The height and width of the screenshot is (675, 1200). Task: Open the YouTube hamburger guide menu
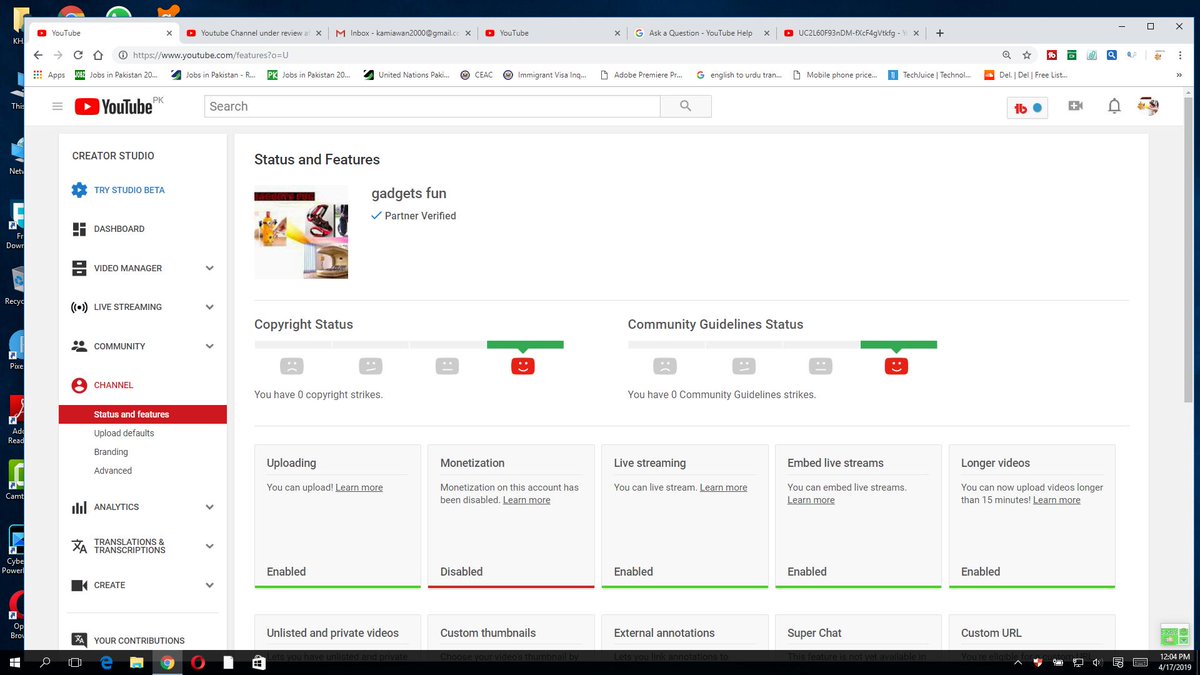[57, 106]
